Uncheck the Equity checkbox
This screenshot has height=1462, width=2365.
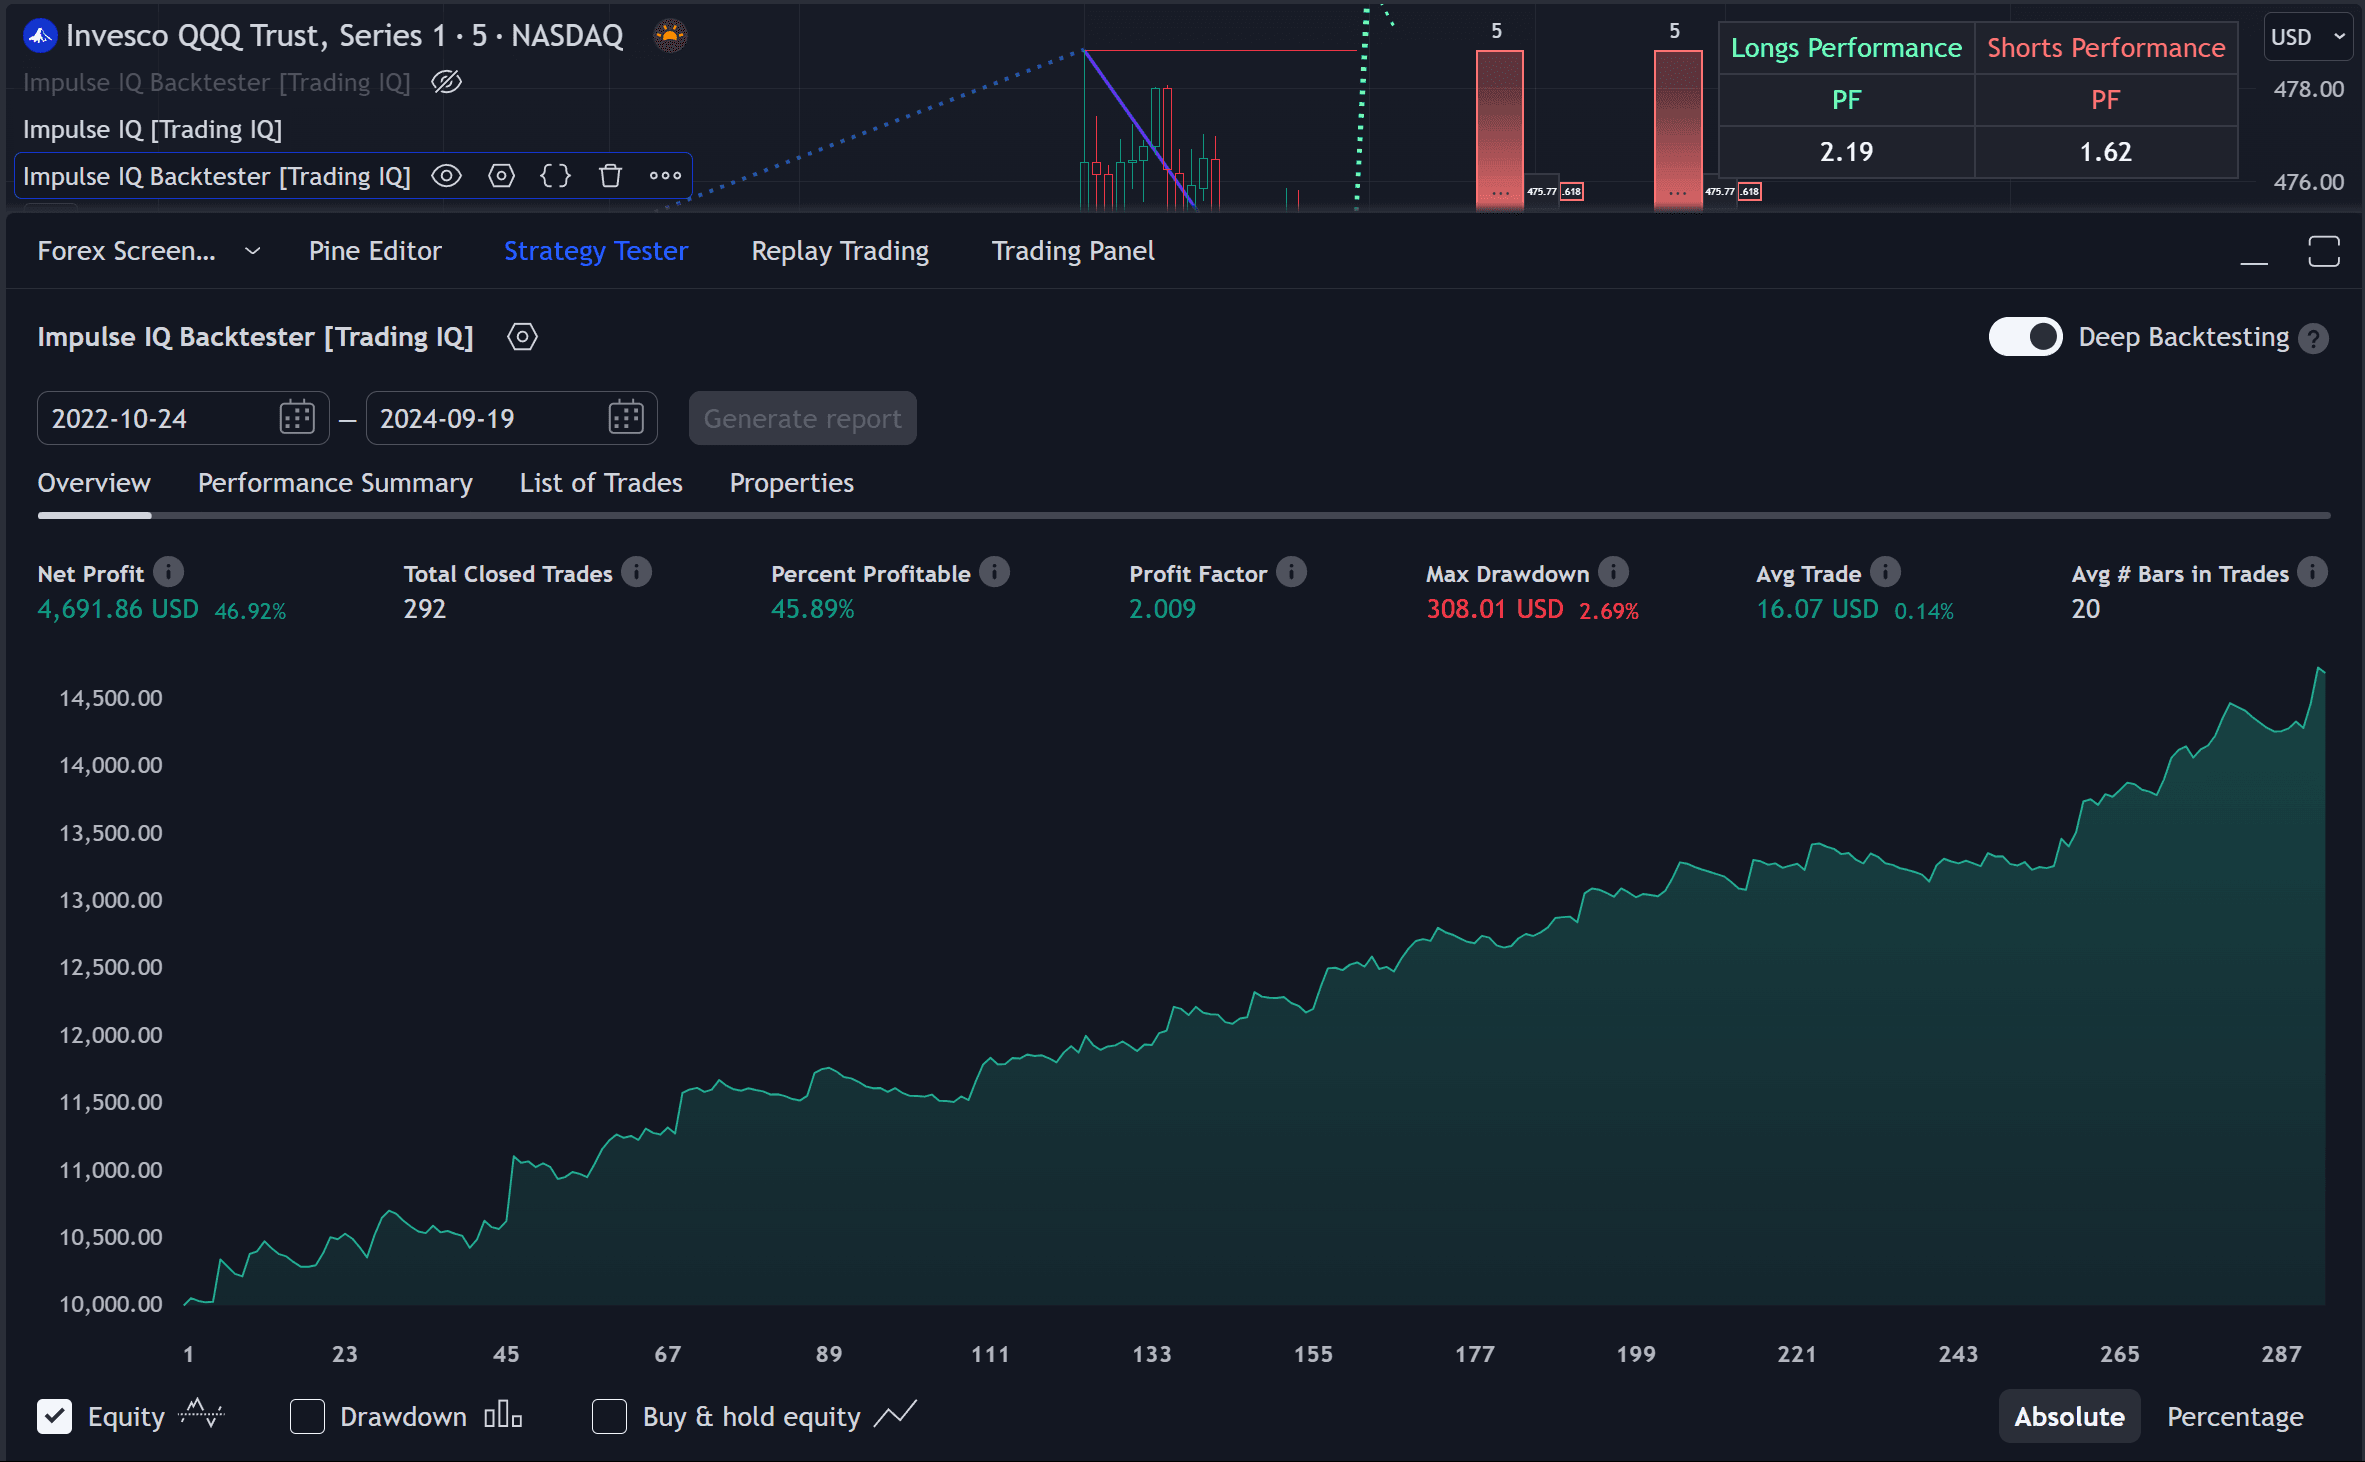[55, 1416]
